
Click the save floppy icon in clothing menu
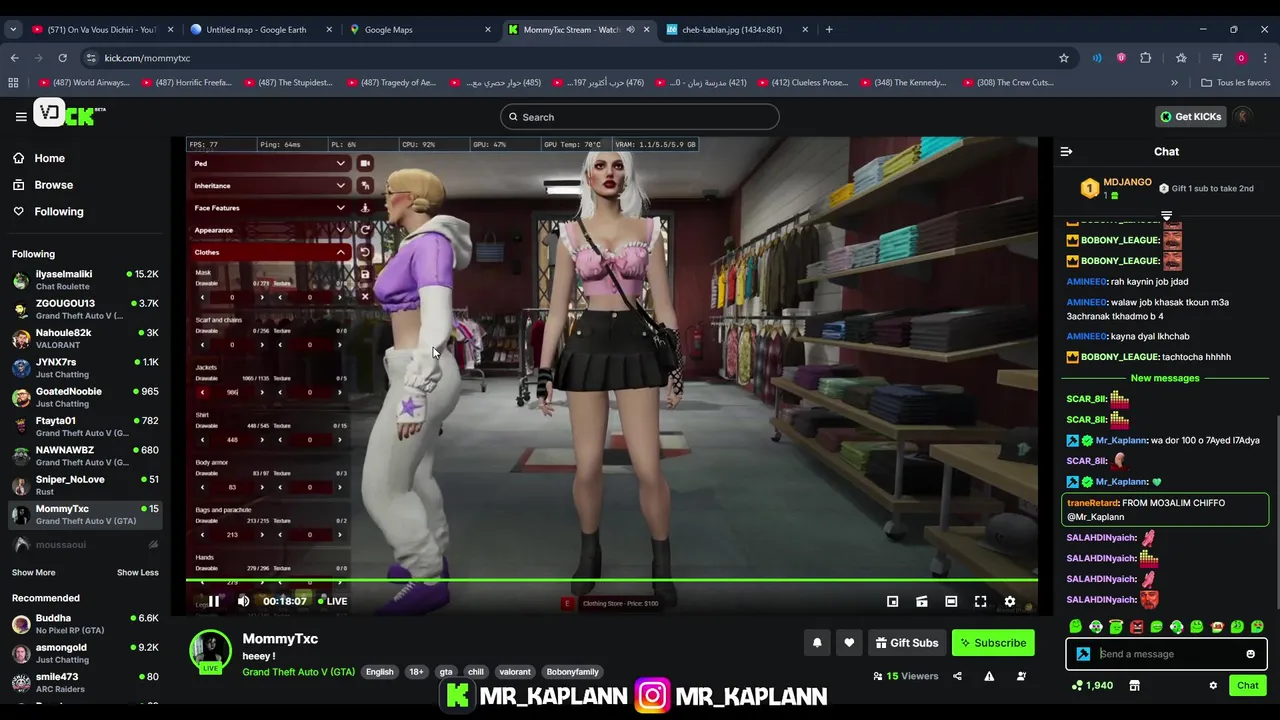[365, 274]
